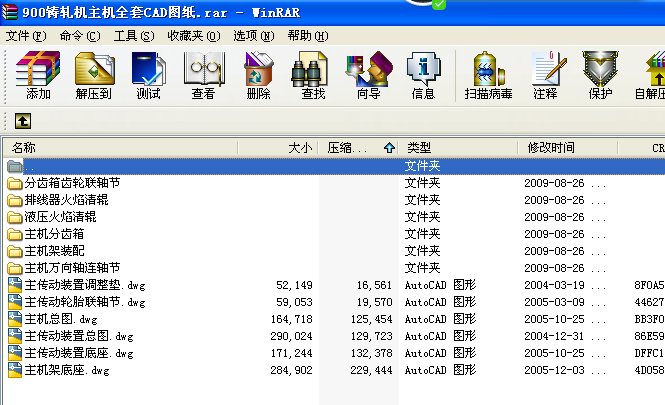
Task: Click DWG file icon for 主传动装置调整垫.dwg
Action: 15,285
